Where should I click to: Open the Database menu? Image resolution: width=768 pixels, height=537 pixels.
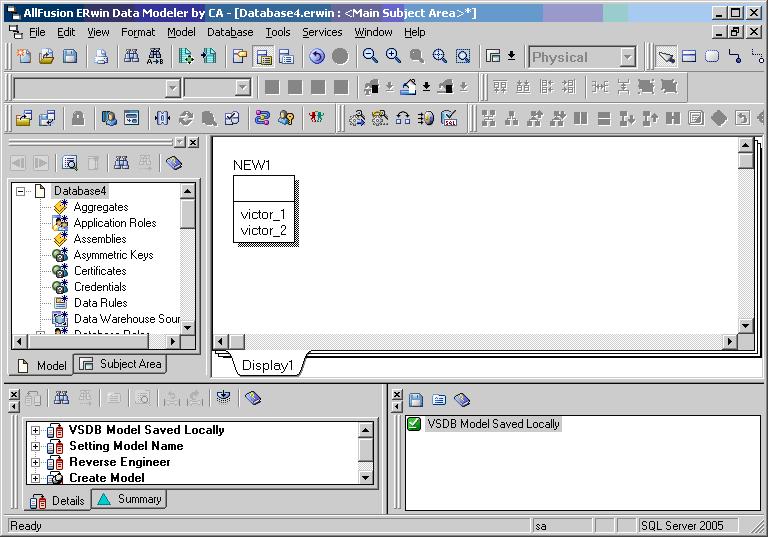click(230, 32)
